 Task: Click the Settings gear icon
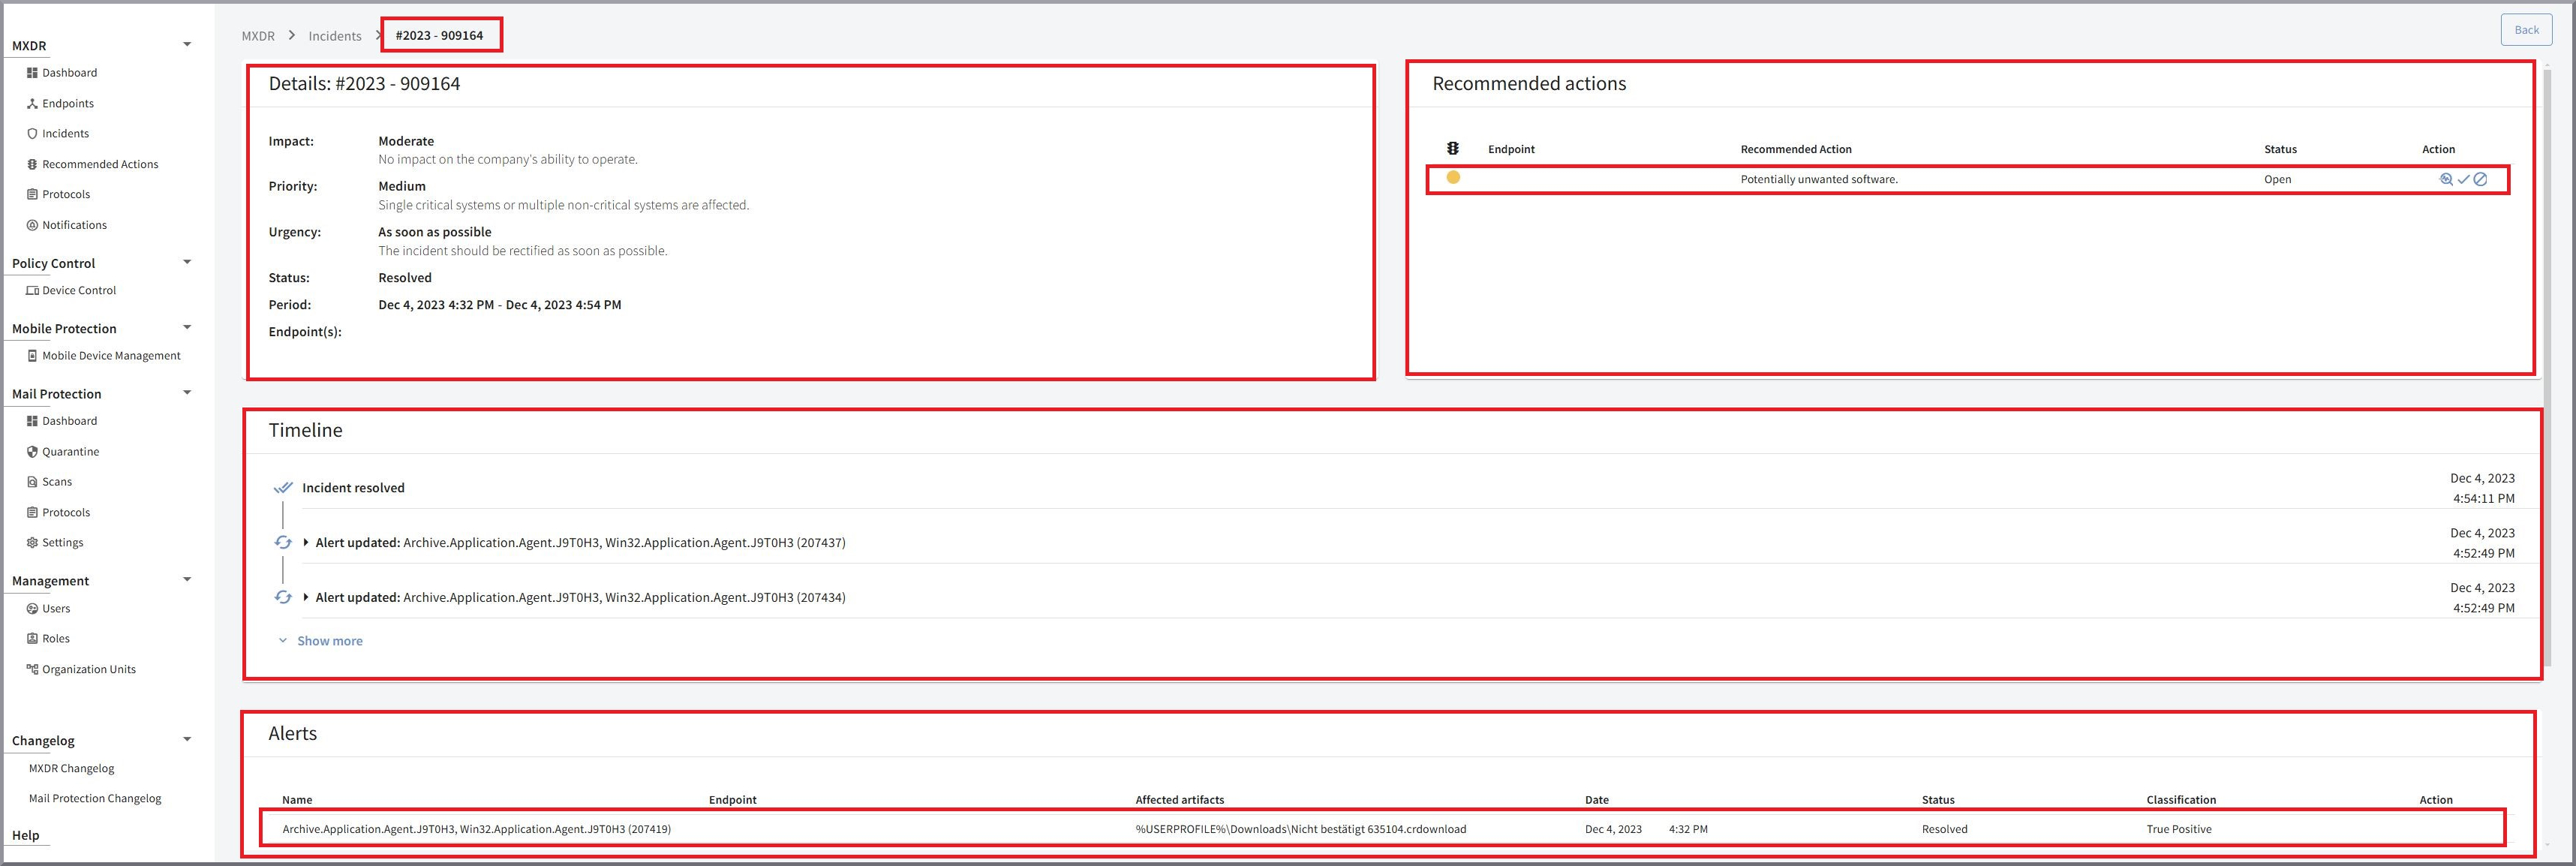(x=32, y=543)
